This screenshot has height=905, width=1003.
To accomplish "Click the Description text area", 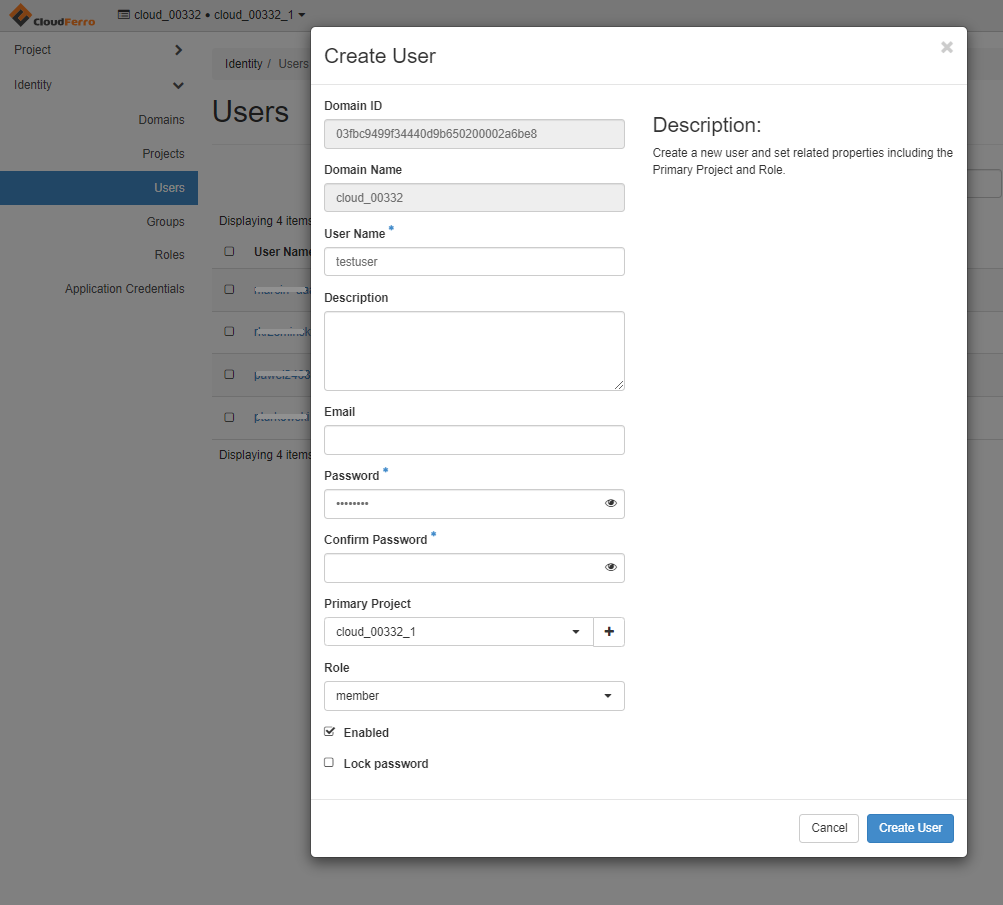I will pyautogui.click(x=474, y=350).
